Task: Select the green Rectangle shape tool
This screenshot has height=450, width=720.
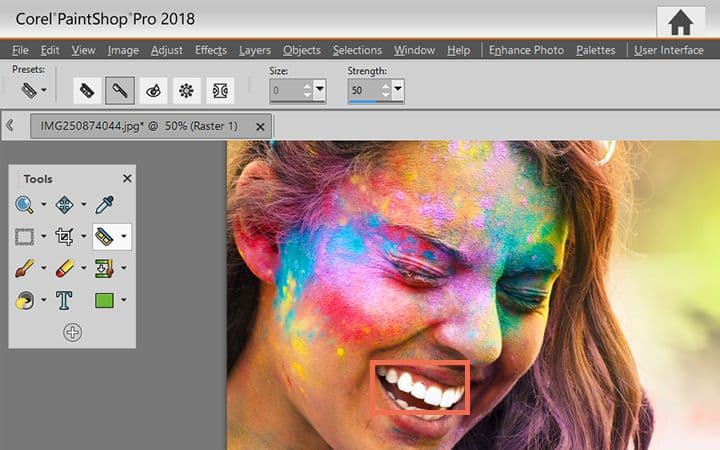Action: click(x=104, y=301)
